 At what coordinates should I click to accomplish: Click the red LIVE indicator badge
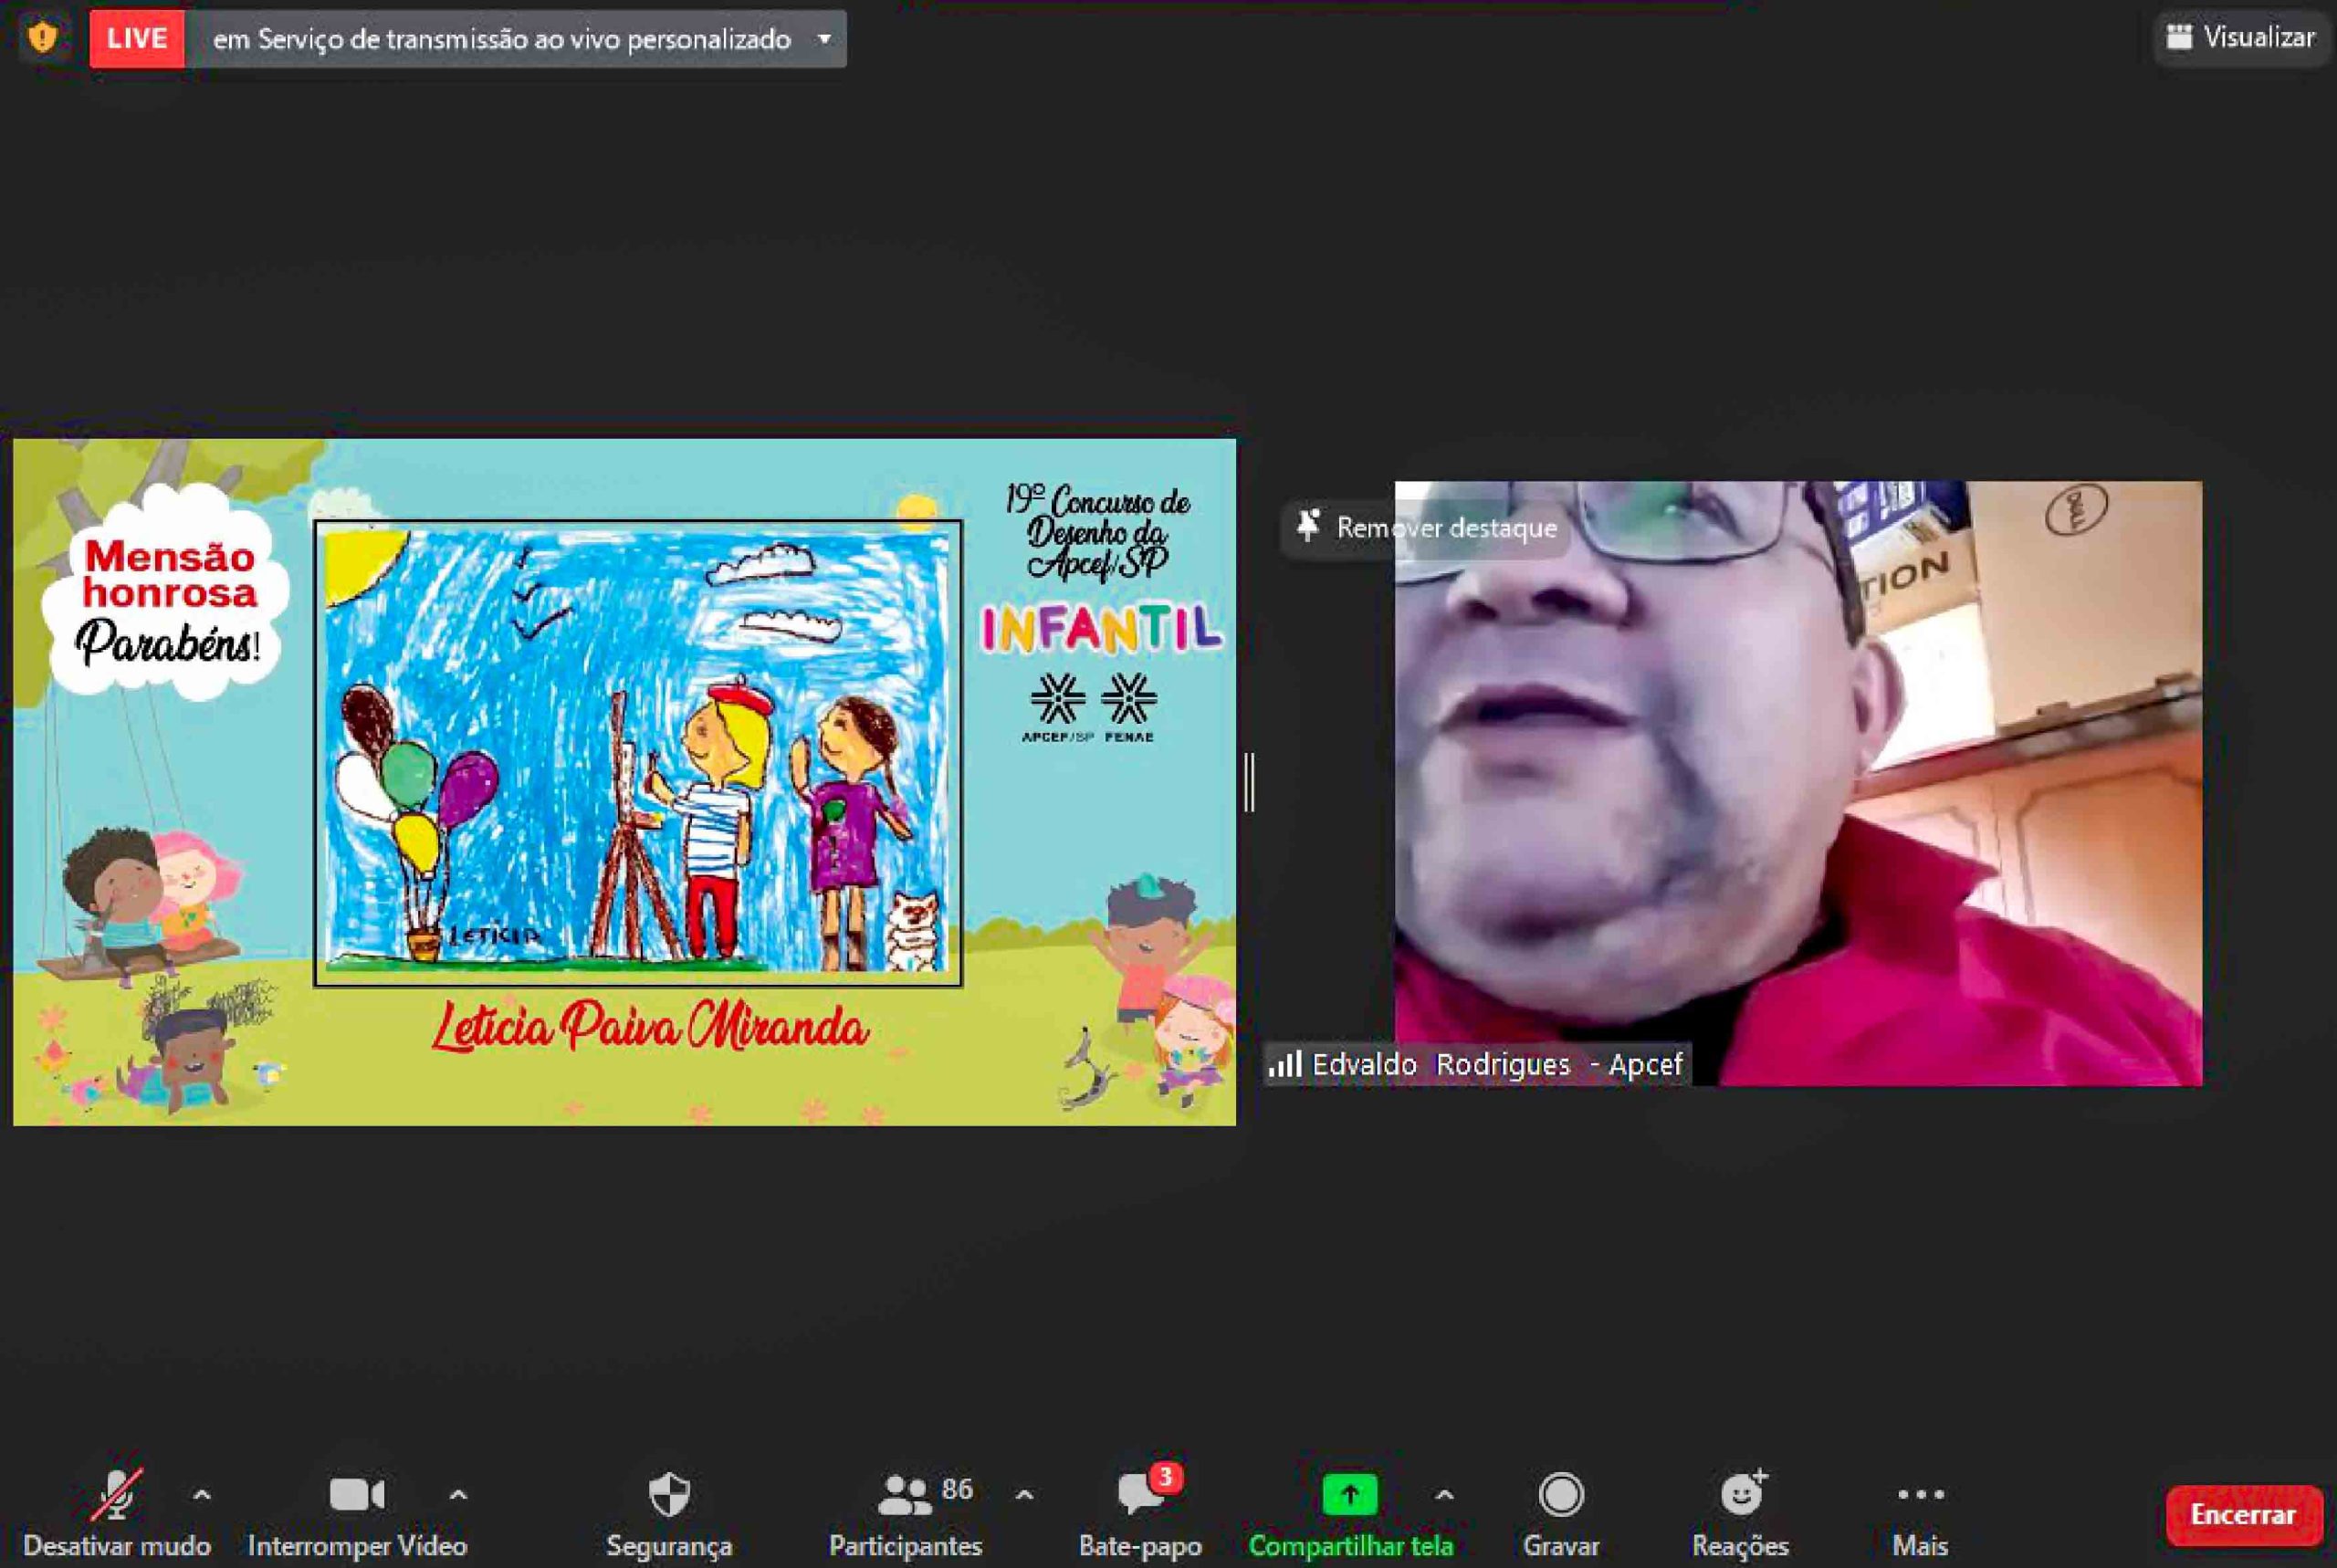pyautogui.click(x=137, y=39)
